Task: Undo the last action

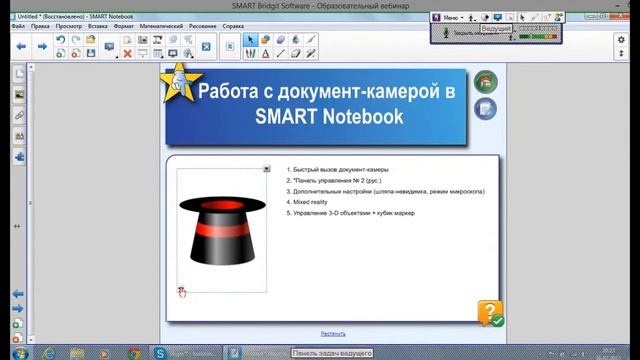Action: pos(60,40)
